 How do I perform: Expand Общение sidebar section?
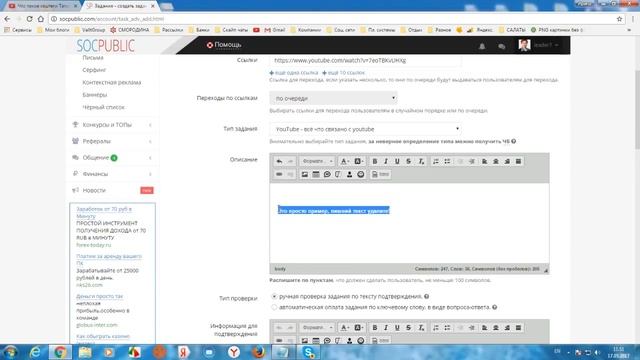pyautogui.click(x=112, y=158)
